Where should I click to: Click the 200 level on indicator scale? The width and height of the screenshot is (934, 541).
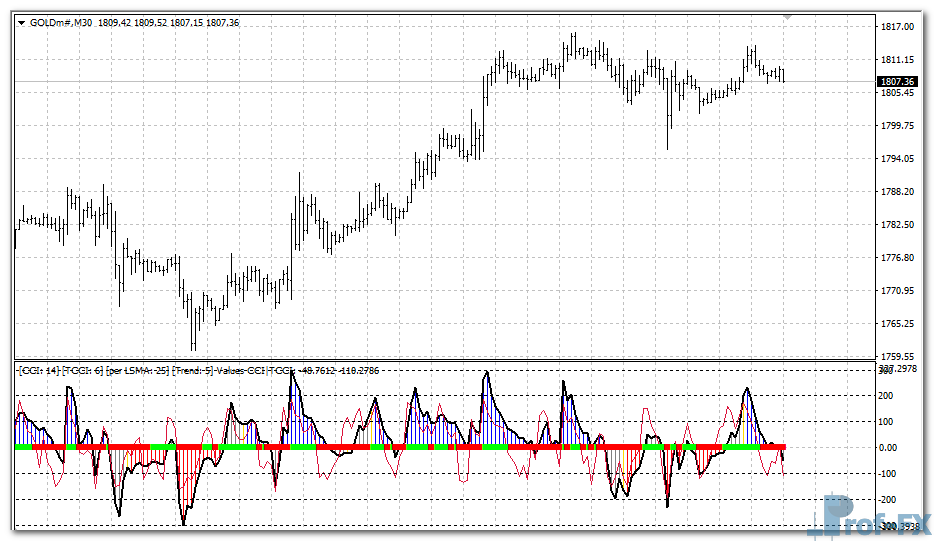pos(886,396)
